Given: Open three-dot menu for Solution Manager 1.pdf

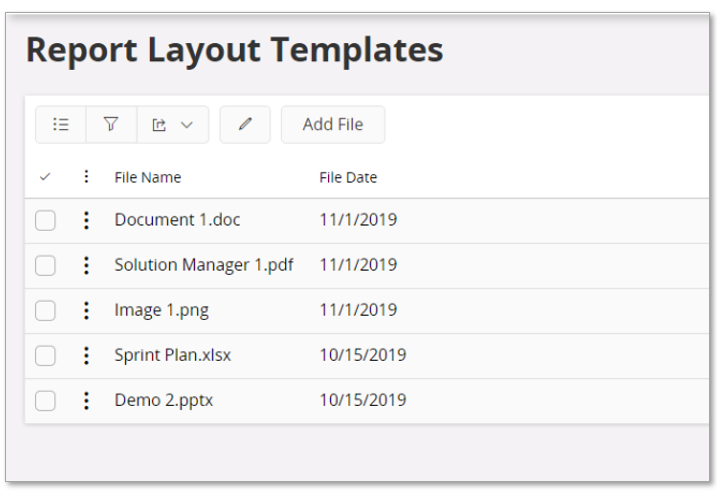Looking at the screenshot, I should 86,266.
